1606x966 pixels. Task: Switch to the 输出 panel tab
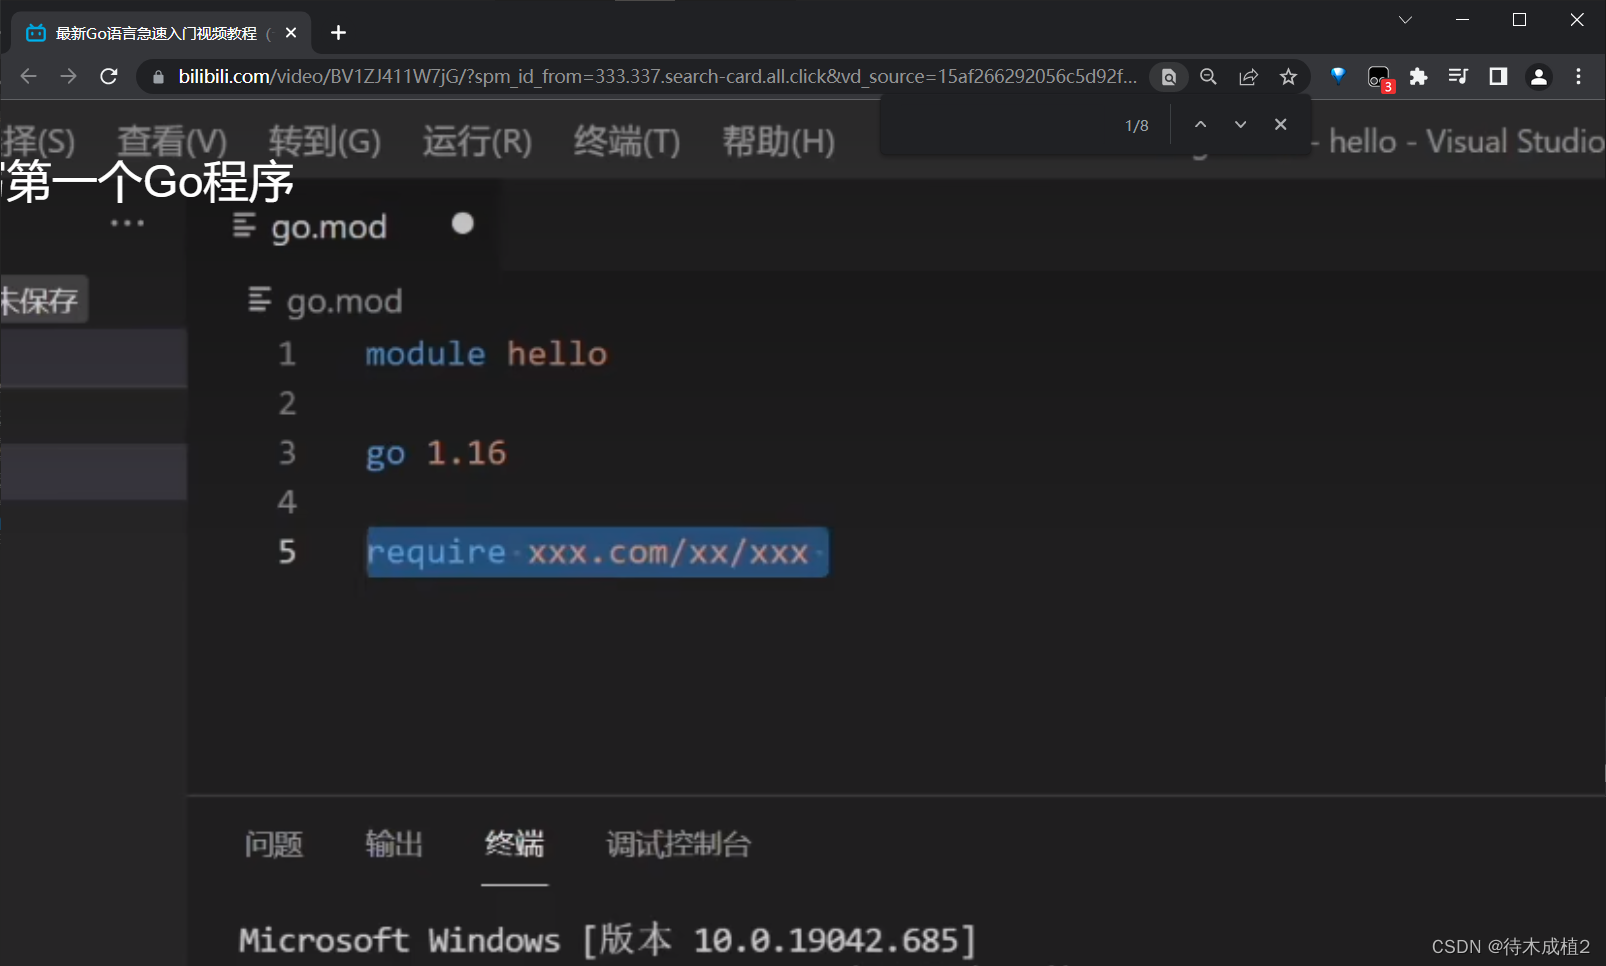pyautogui.click(x=394, y=844)
